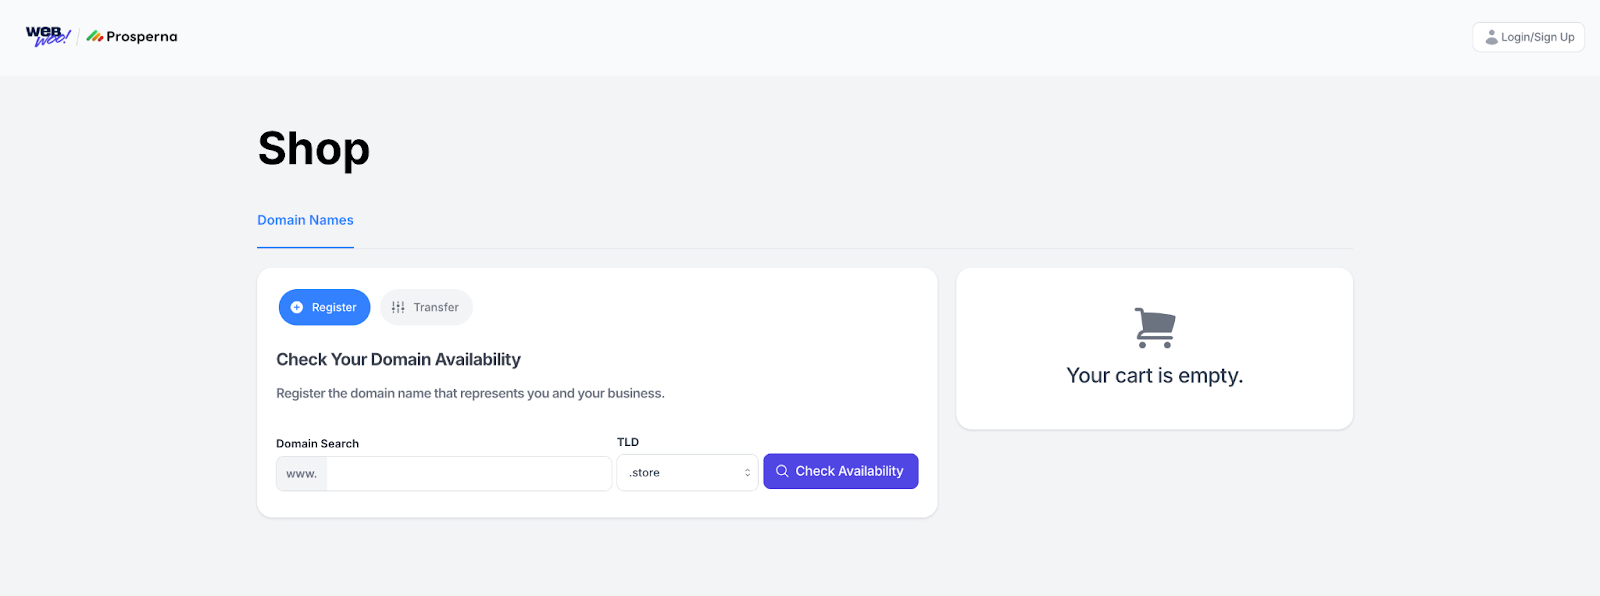Screen dimensions: 1600x596
Task: Select the Register option pill
Action: (324, 307)
